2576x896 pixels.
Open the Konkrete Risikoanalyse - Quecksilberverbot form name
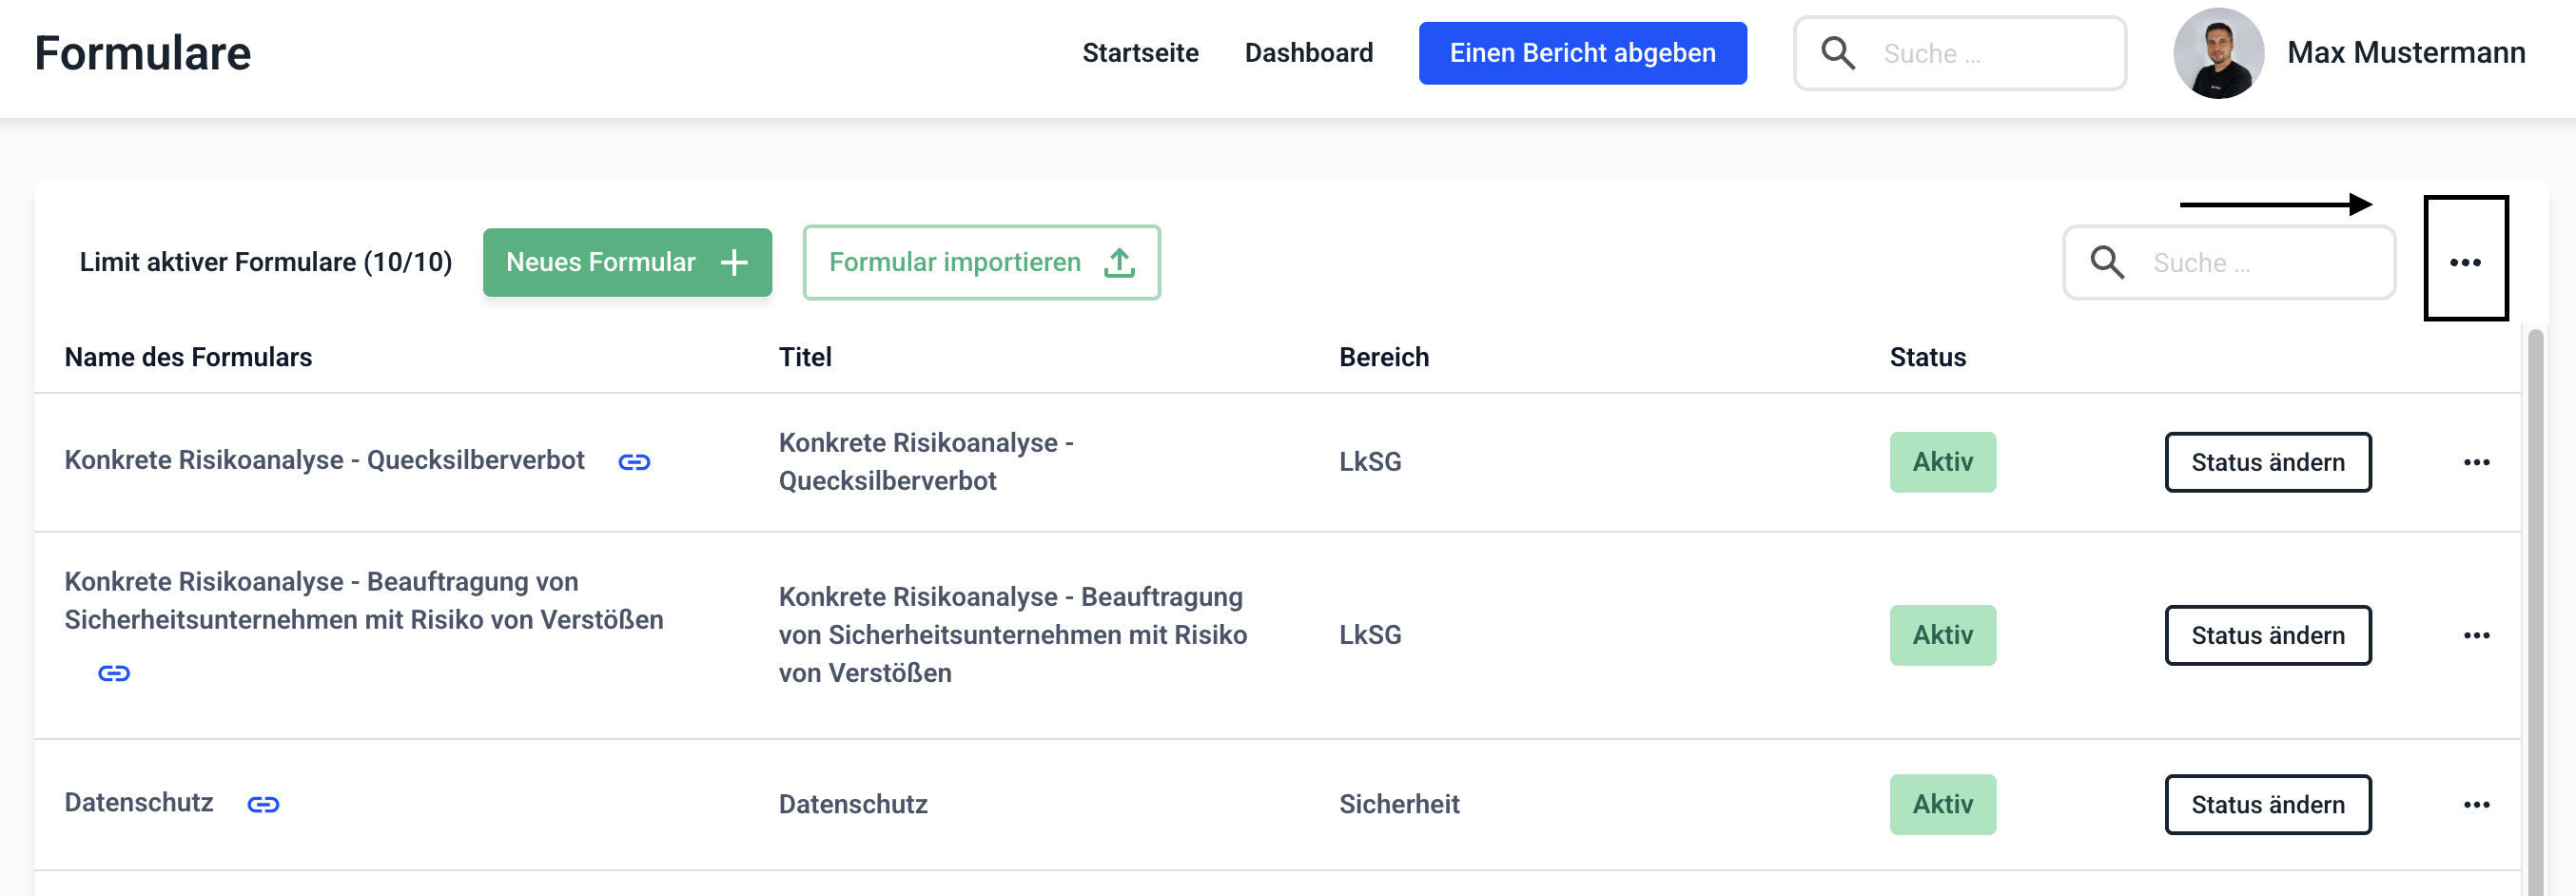click(324, 460)
